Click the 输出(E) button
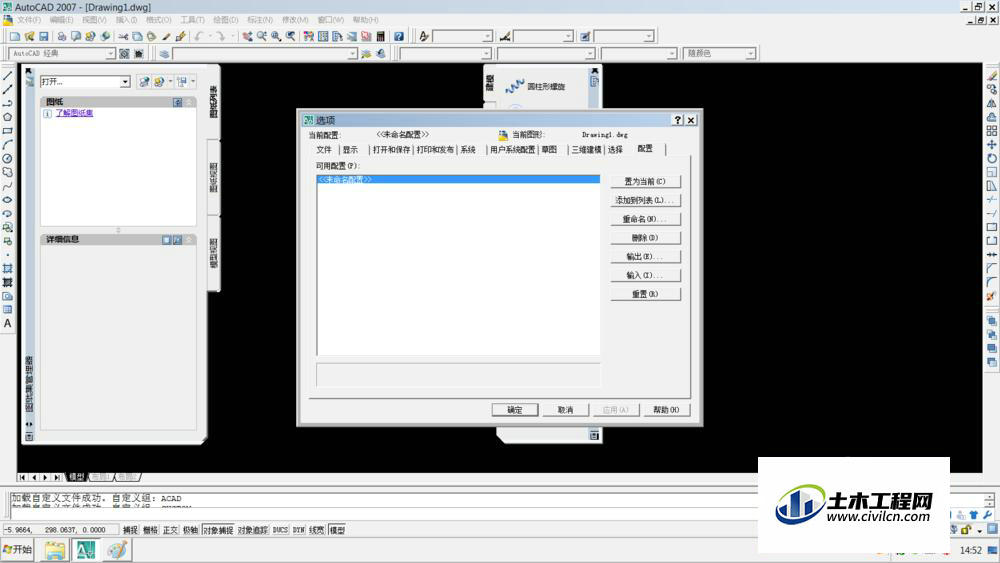The height and width of the screenshot is (563, 1000). coord(645,257)
